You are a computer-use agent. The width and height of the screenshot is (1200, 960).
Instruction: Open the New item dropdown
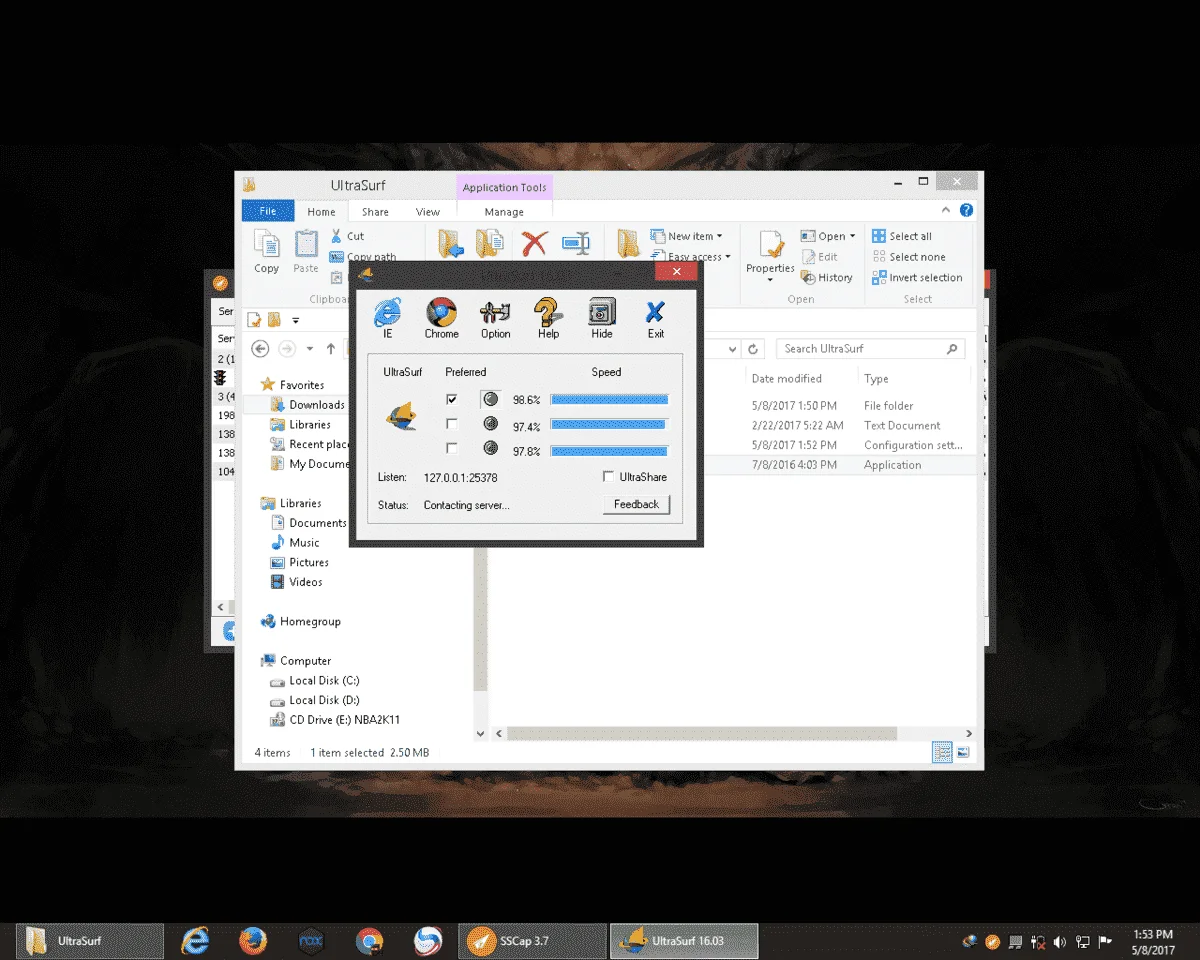[x=687, y=236]
